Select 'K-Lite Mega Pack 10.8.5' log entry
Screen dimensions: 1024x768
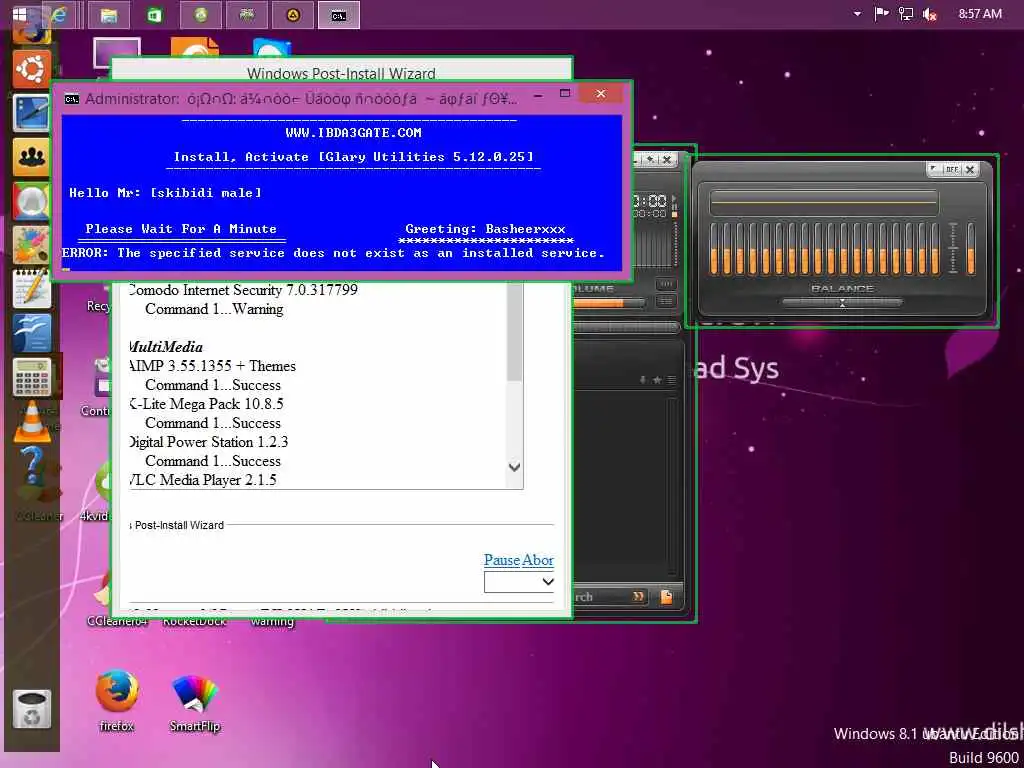coord(206,404)
